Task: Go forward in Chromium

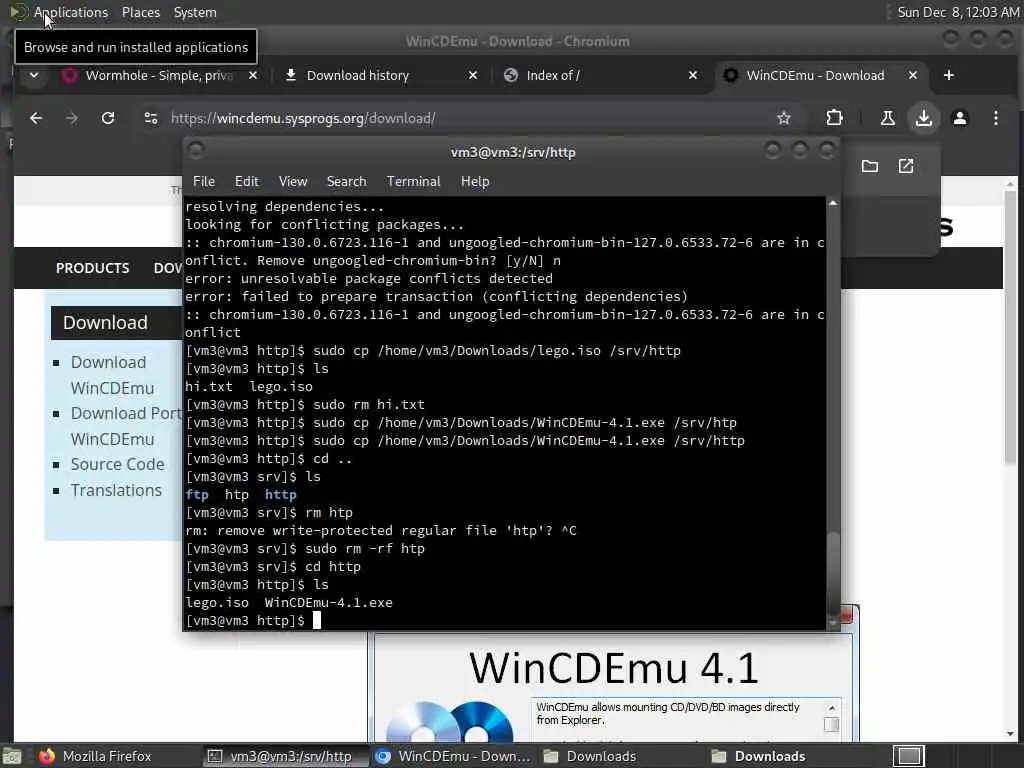Action: (x=72, y=118)
